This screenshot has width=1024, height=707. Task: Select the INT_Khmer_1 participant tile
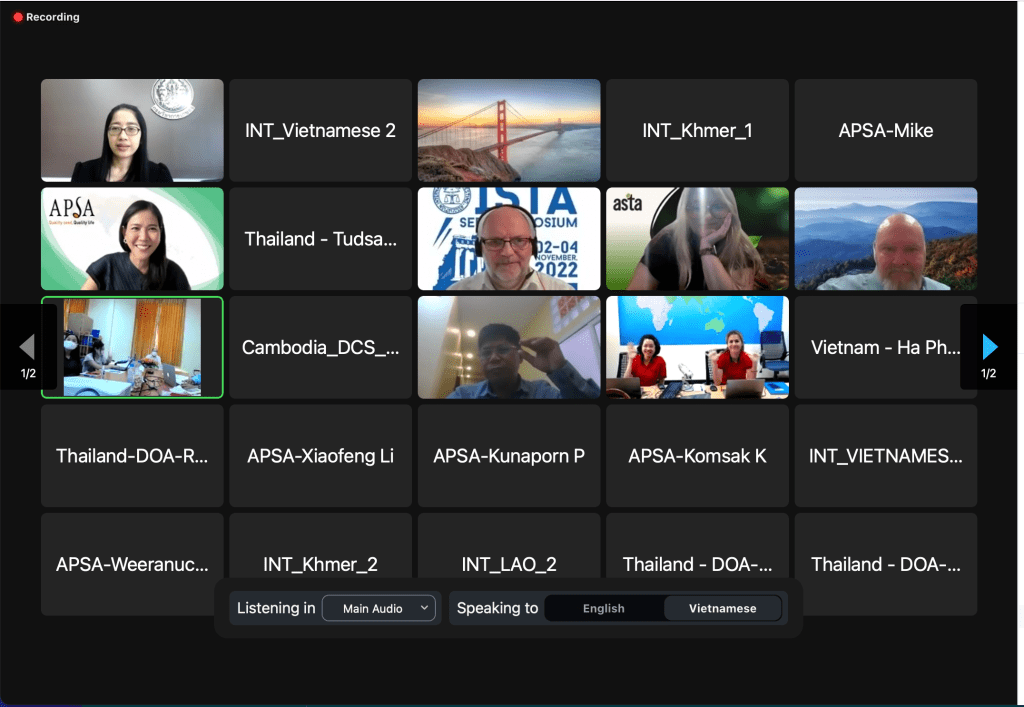pyautogui.click(x=697, y=130)
